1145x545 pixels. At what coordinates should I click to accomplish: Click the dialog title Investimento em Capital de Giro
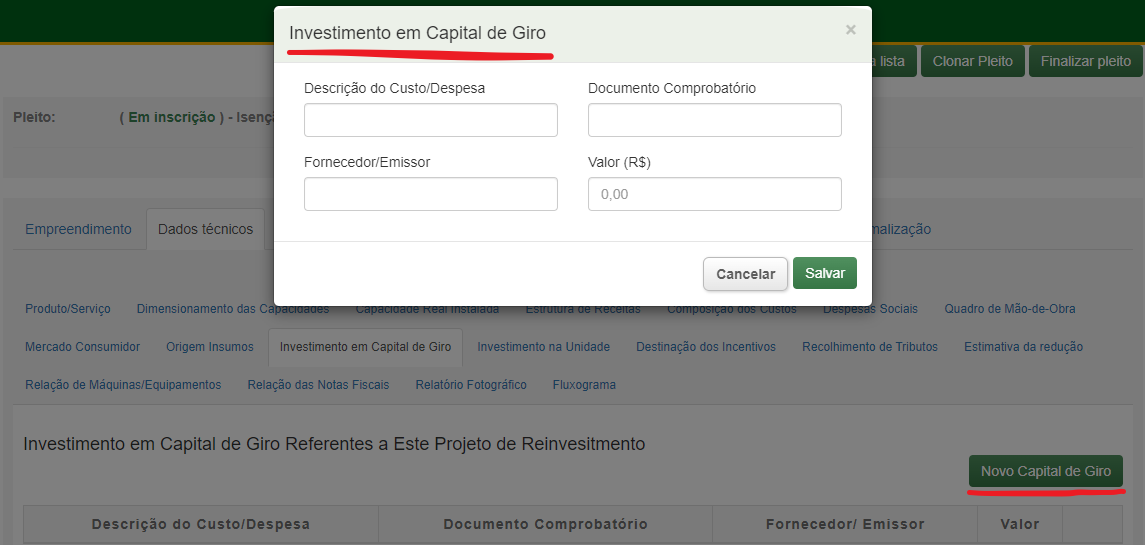pos(417,33)
